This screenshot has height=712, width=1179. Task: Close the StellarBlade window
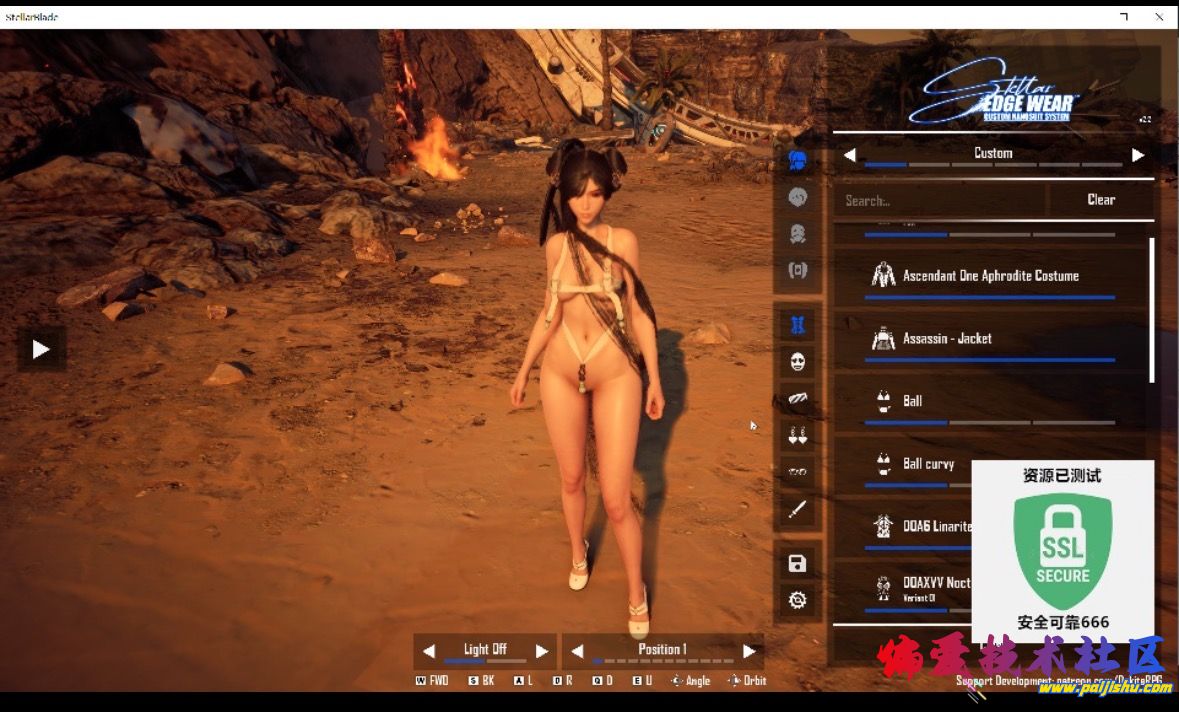pyautogui.click(x=1159, y=16)
